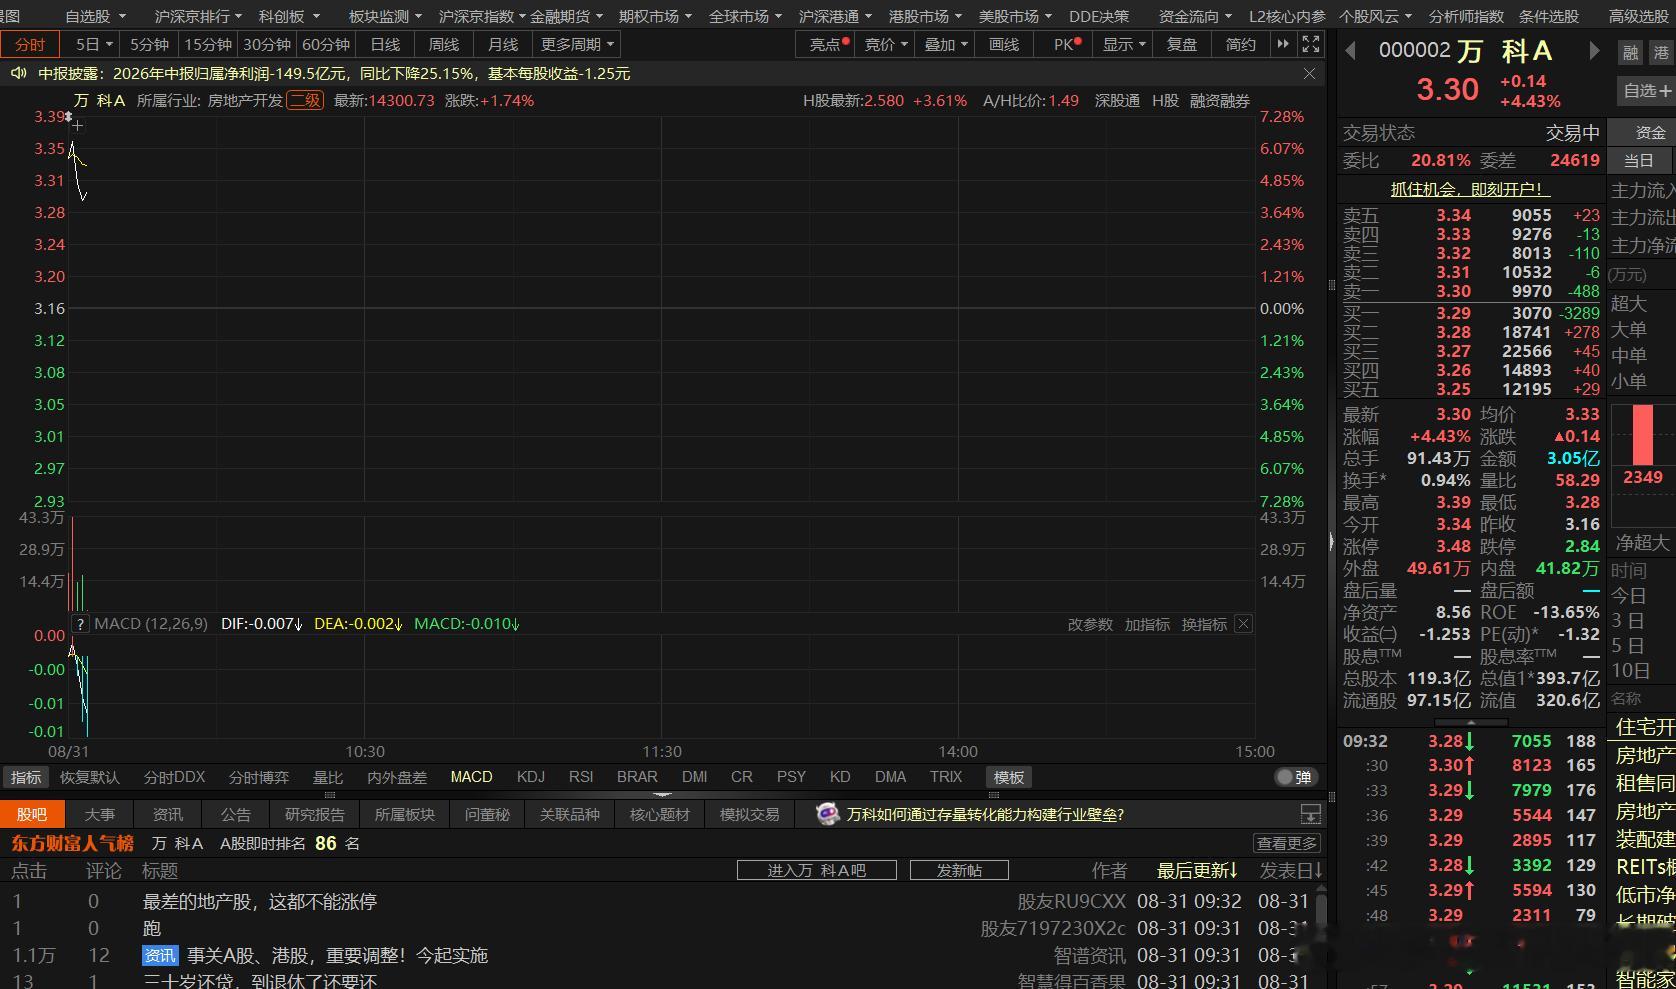Image resolution: width=1676 pixels, height=989 pixels.
Task: Select the 分时 intraday chart period
Action: (x=30, y=44)
